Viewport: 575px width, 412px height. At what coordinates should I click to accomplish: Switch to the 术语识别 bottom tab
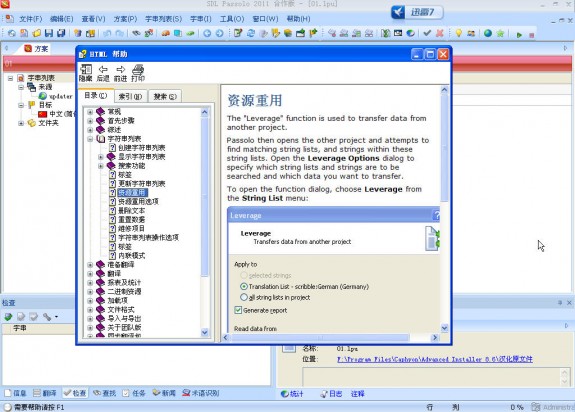pos(201,393)
